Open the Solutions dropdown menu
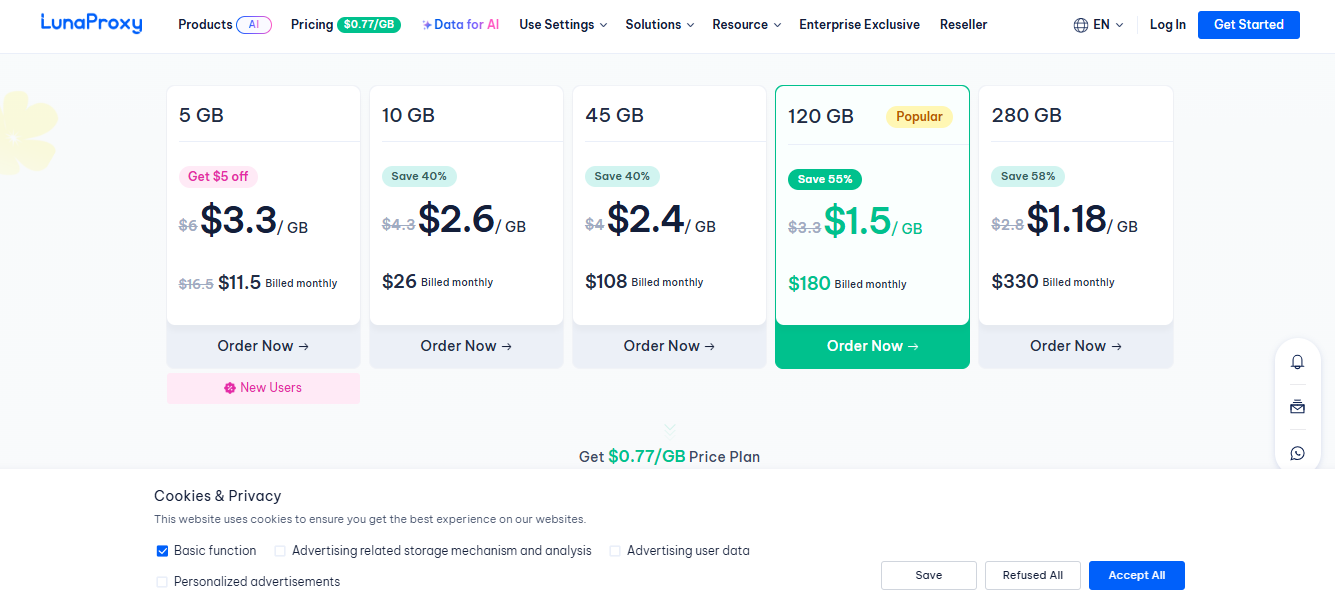 coord(660,25)
